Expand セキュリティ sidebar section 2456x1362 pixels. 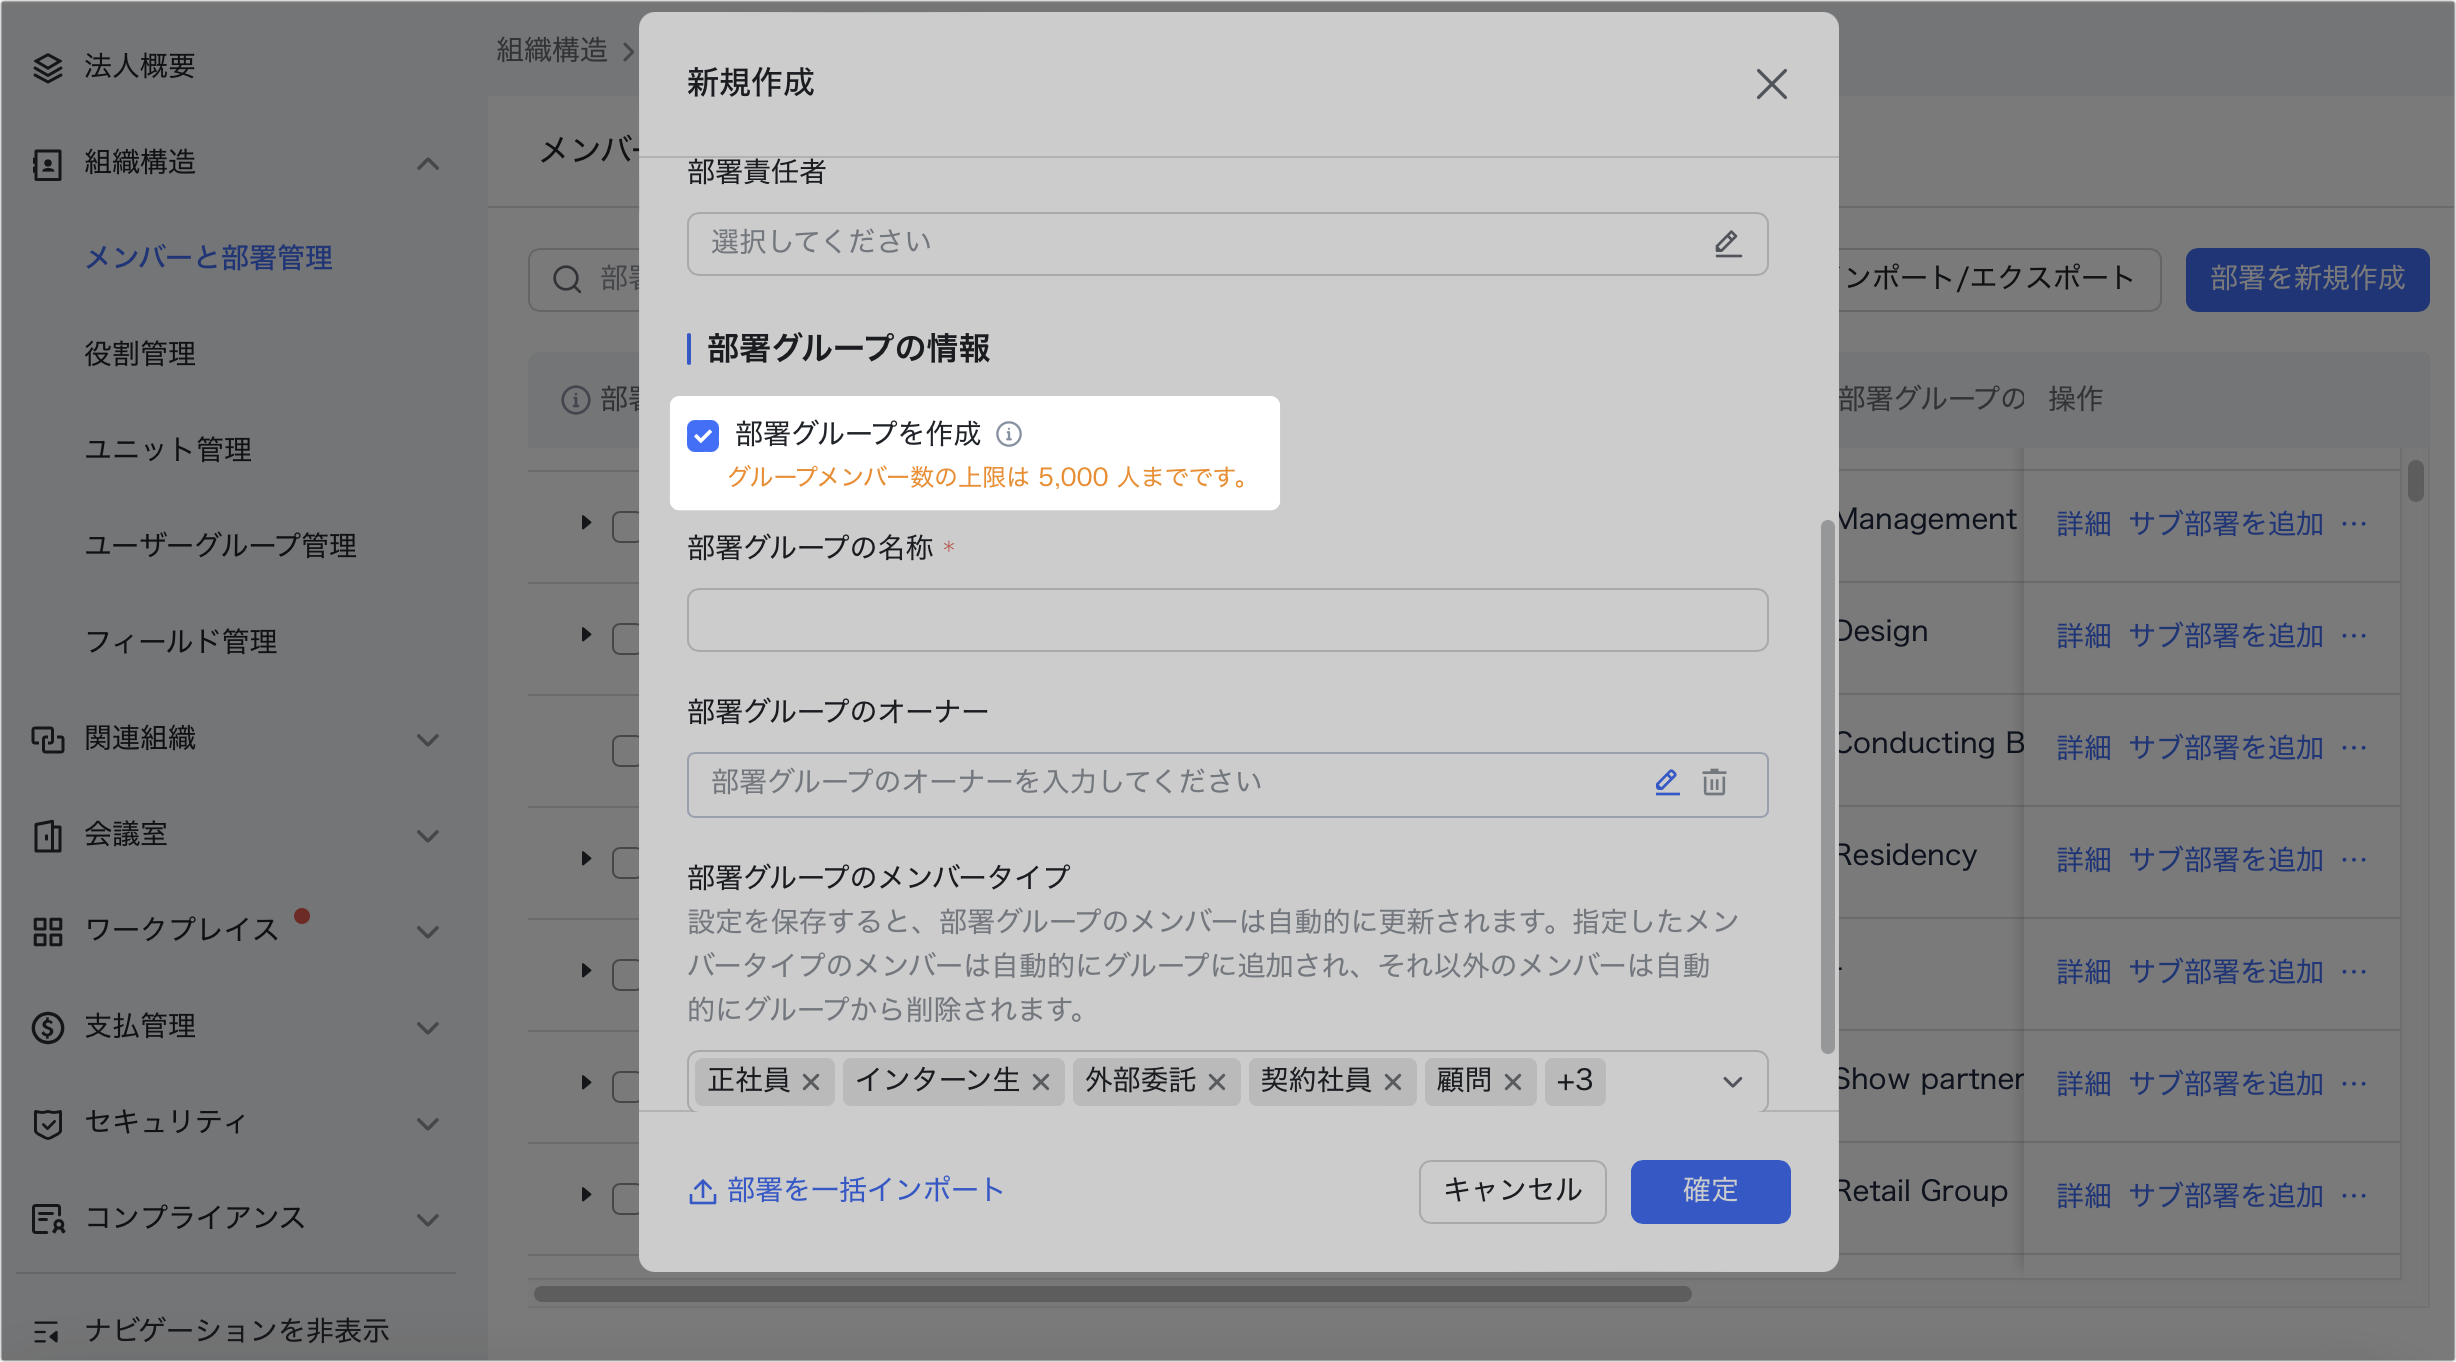tap(428, 1123)
